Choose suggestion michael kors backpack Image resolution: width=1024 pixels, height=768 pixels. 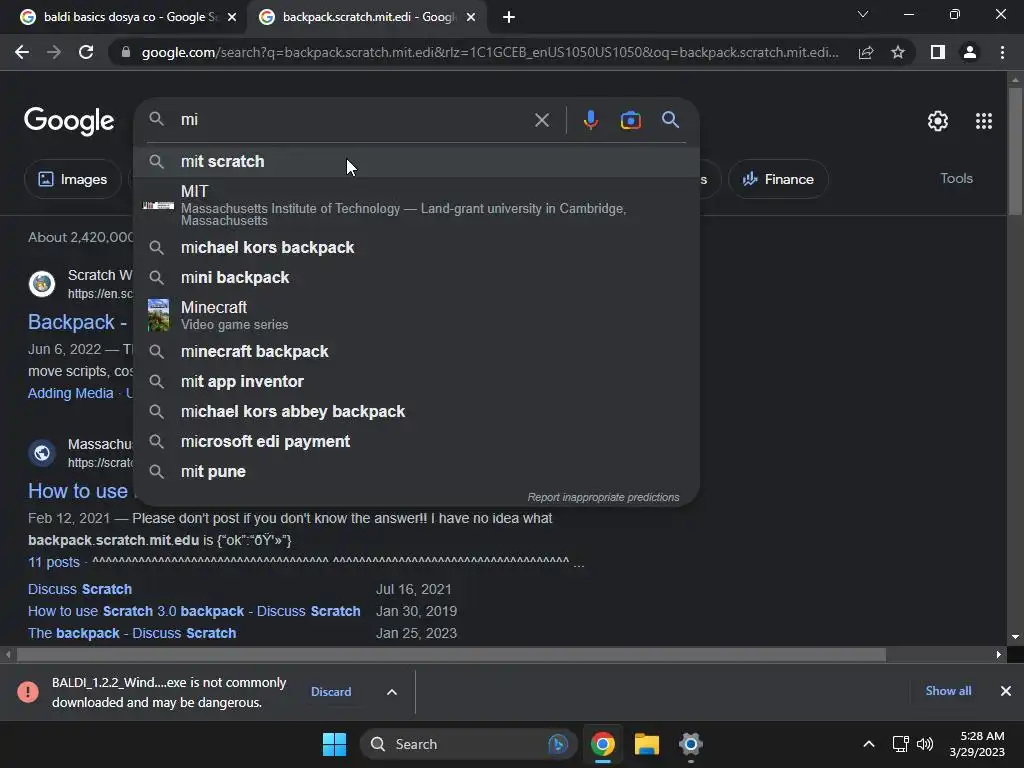pyautogui.click(x=417, y=248)
